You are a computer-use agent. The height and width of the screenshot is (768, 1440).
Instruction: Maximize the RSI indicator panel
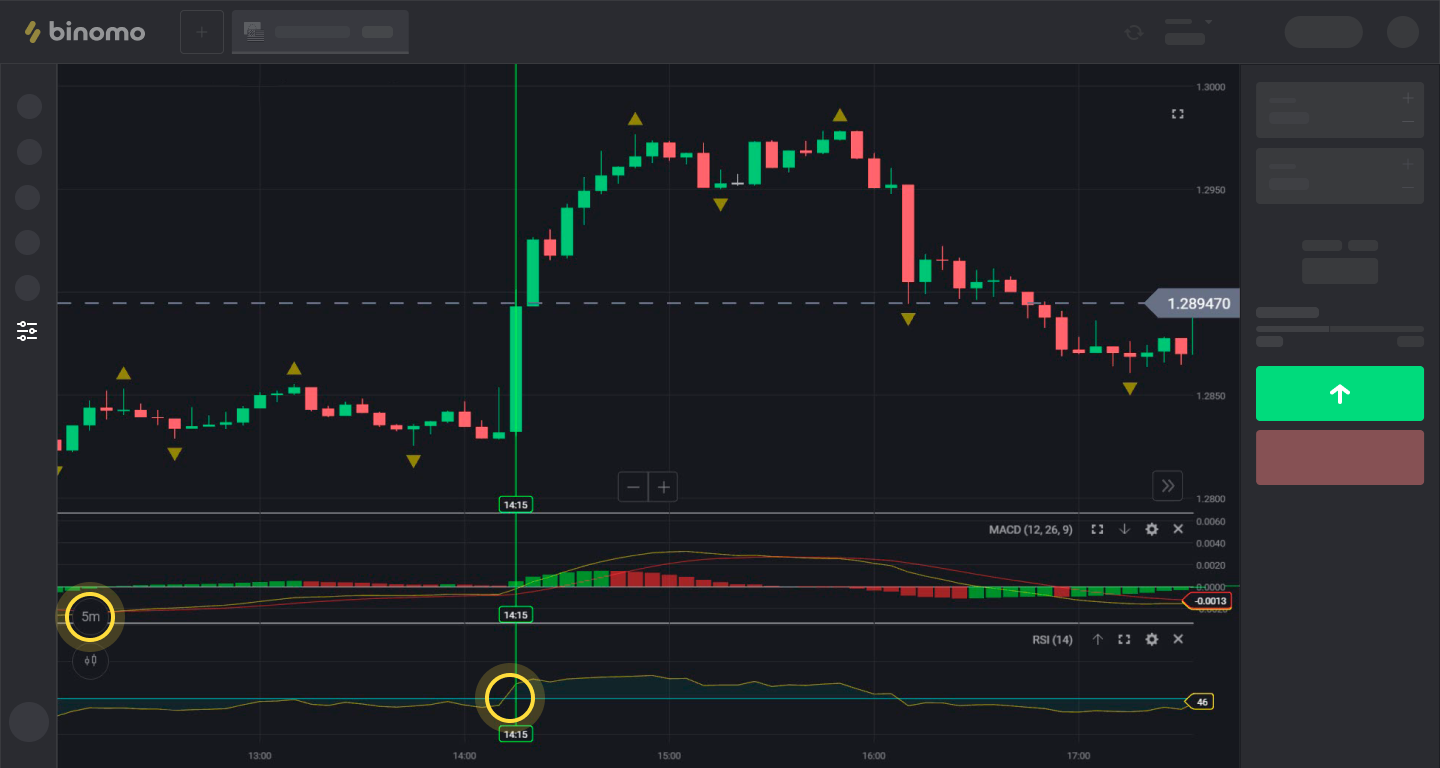1124,639
